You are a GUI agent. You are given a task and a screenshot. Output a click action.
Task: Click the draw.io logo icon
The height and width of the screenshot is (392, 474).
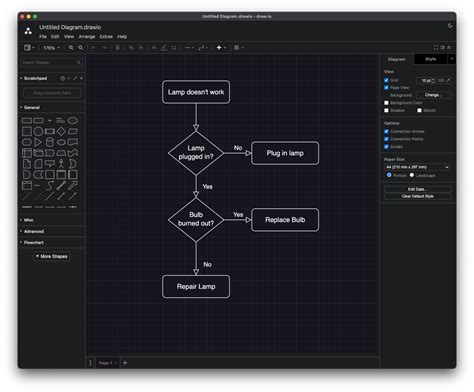point(28,31)
